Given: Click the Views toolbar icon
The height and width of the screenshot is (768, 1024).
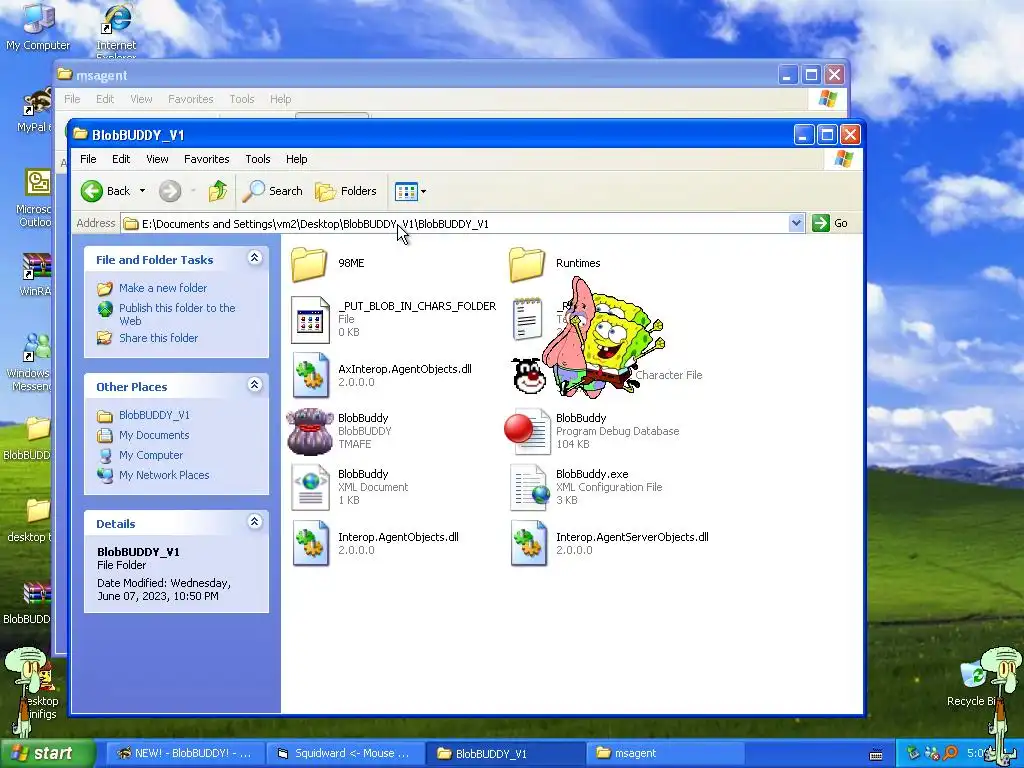Looking at the screenshot, I should pos(406,191).
